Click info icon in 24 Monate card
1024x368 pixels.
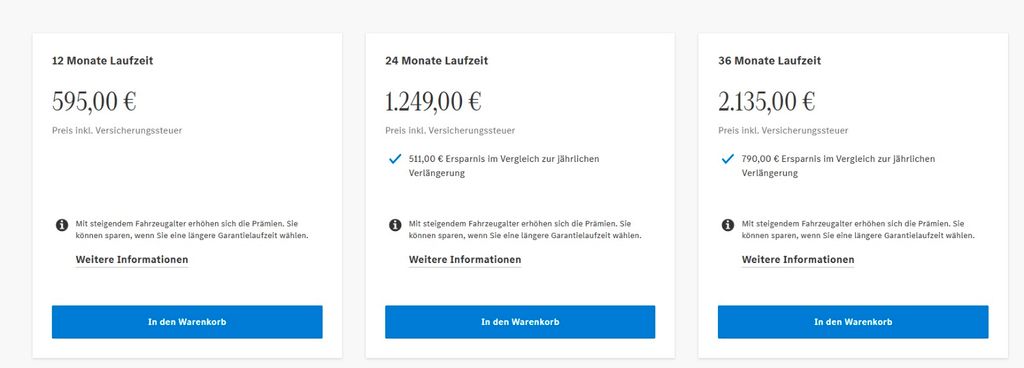(395, 225)
